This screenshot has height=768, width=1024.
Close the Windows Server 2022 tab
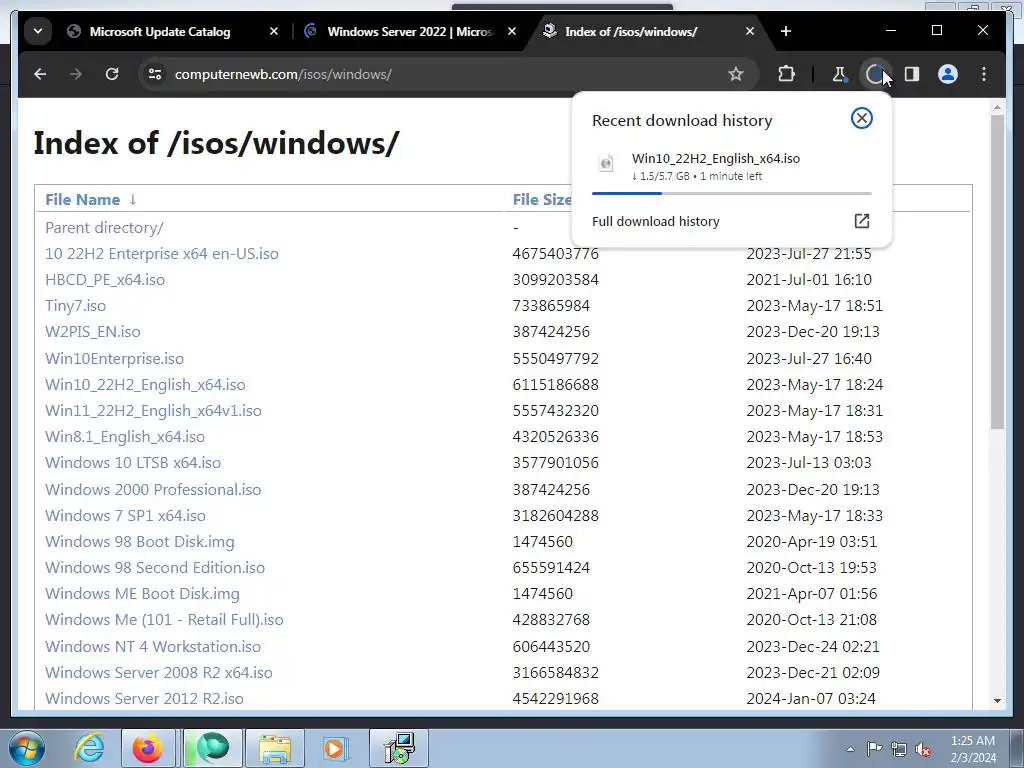tap(512, 31)
